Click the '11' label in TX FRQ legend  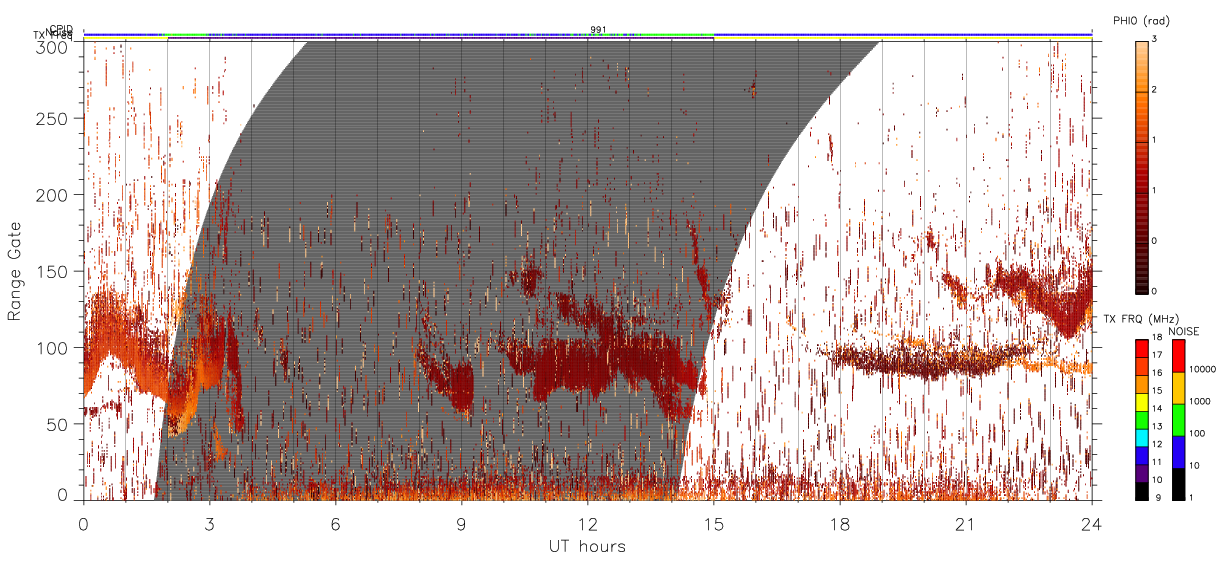point(1157,462)
